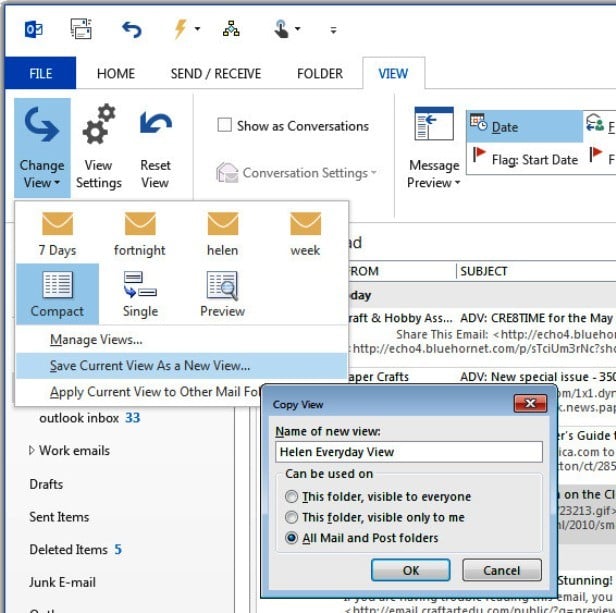Arrange messages by Date
The image size is (616, 613).
pos(524,127)
